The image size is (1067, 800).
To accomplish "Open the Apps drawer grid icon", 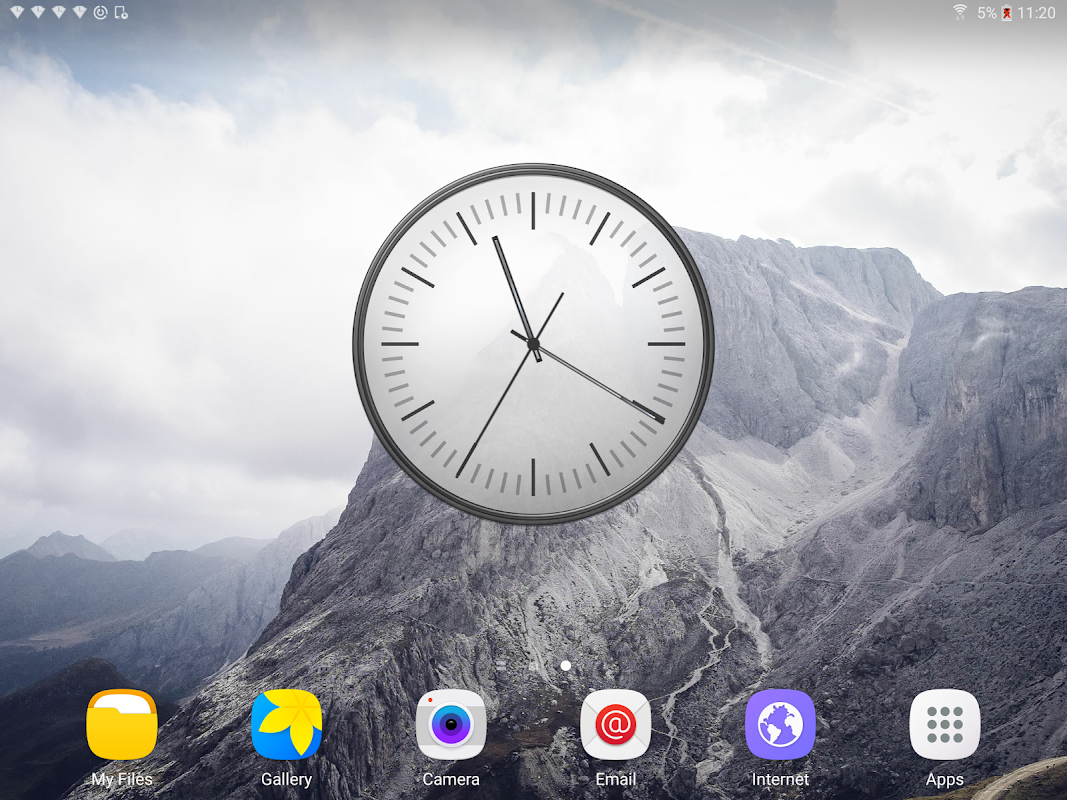I will click(x=945, y=724).
